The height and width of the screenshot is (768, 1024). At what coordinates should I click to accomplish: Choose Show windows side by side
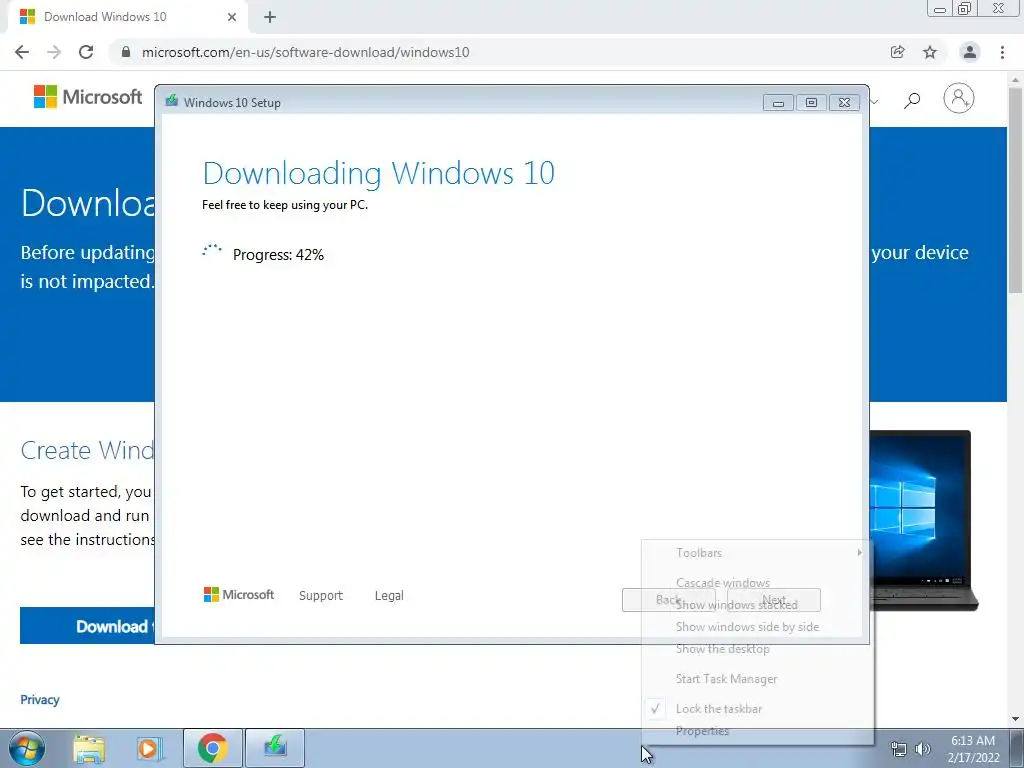pyautogui.click(x=758, y=627)
